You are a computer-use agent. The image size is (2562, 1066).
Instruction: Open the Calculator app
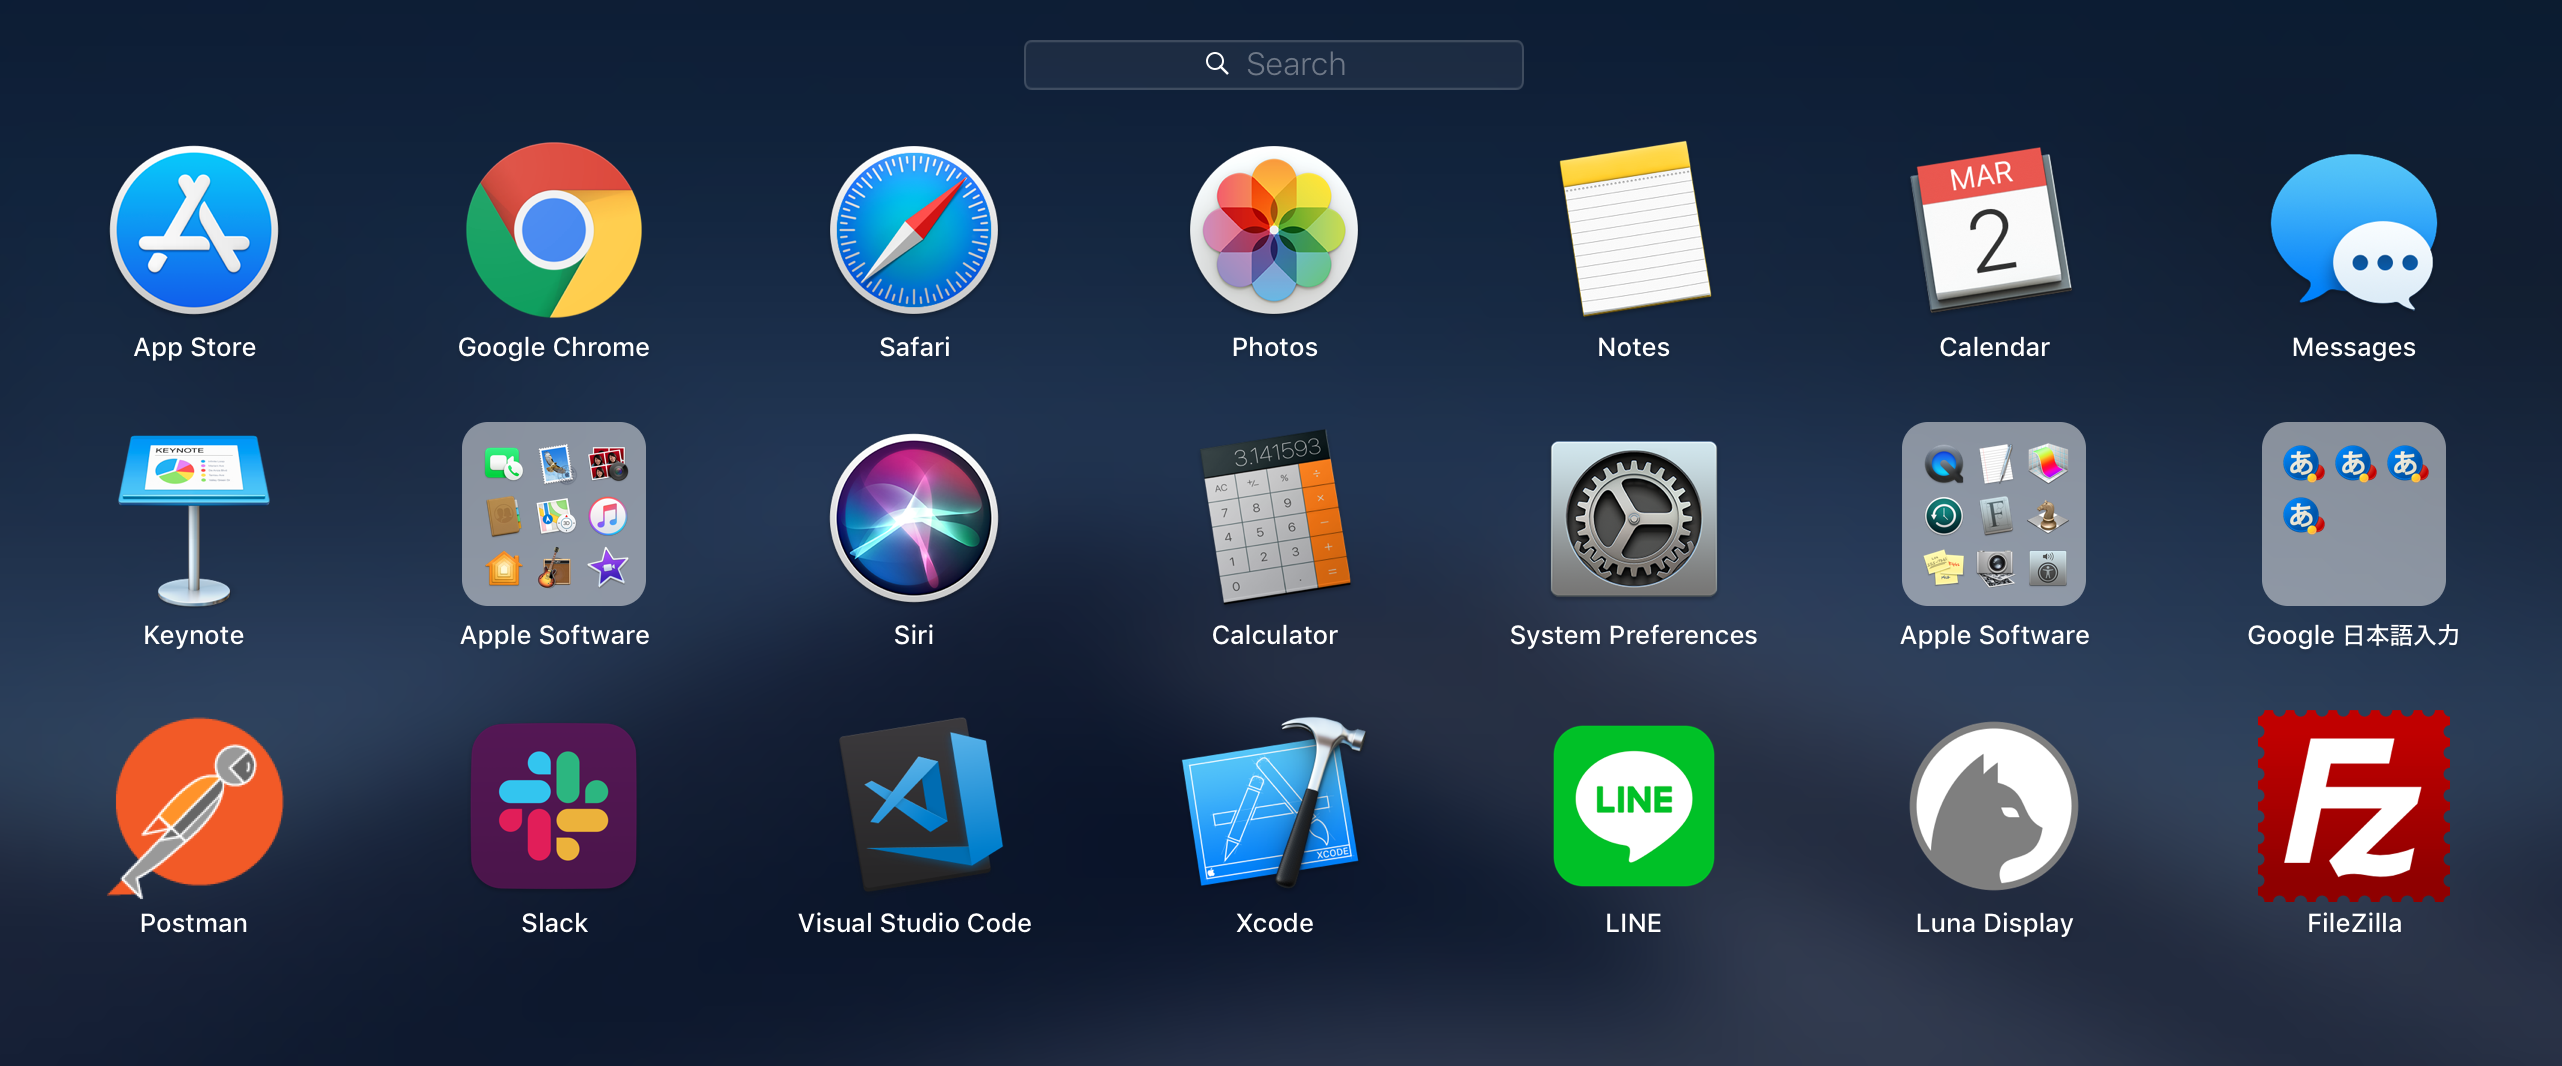click(1274, 516)
